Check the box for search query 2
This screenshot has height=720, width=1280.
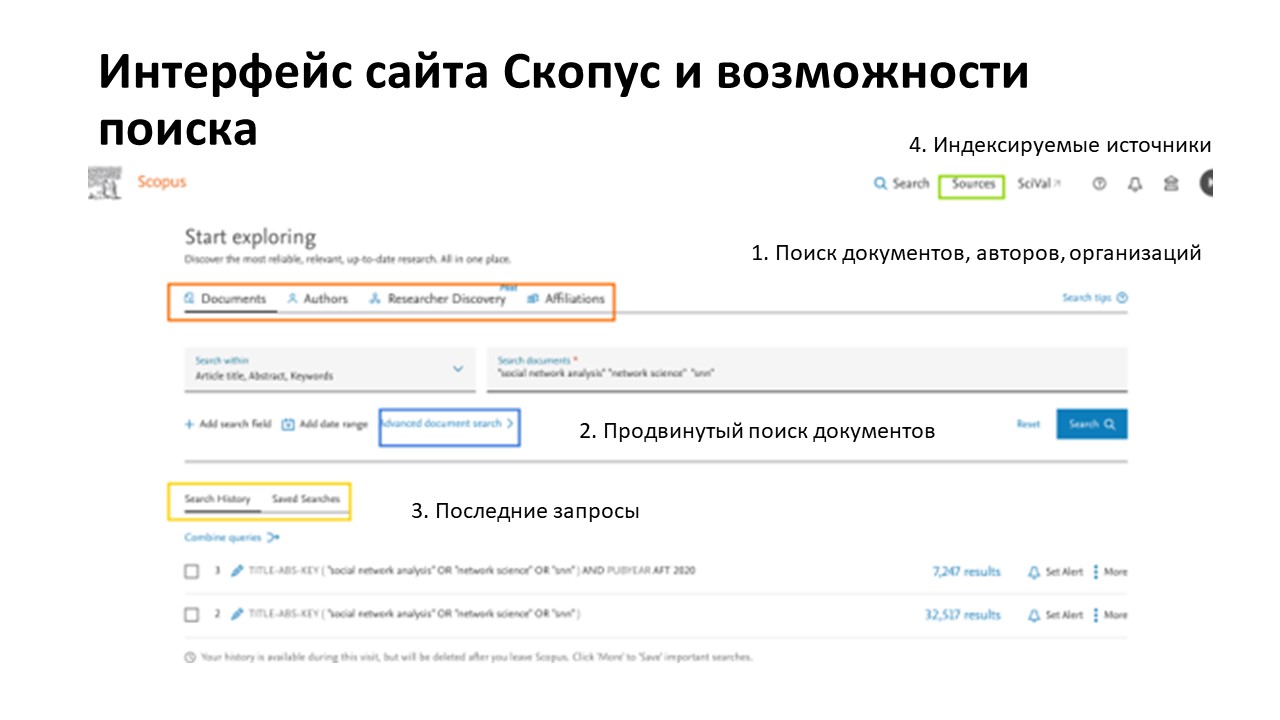click(x=192, y=615)
